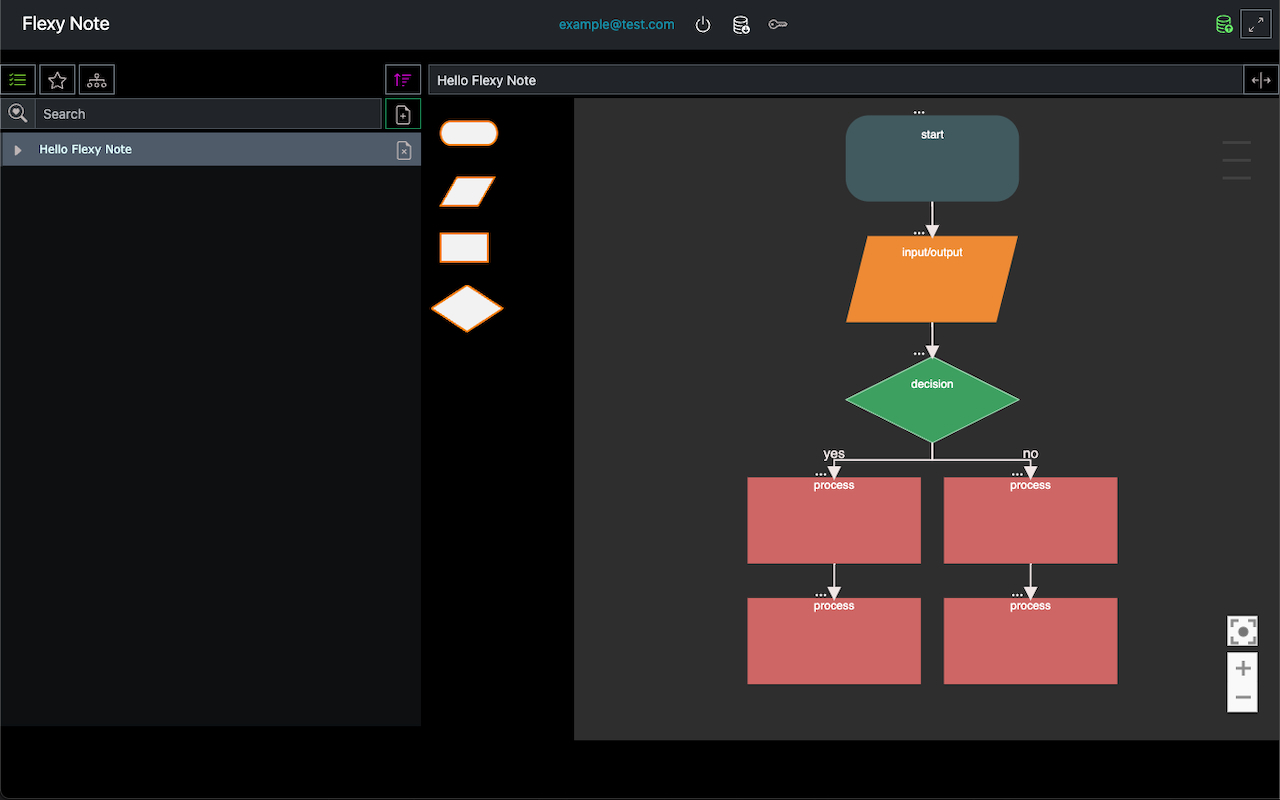Toggle the star favorites filter
The image size is (1280, 800).
[x=58, y=80]
